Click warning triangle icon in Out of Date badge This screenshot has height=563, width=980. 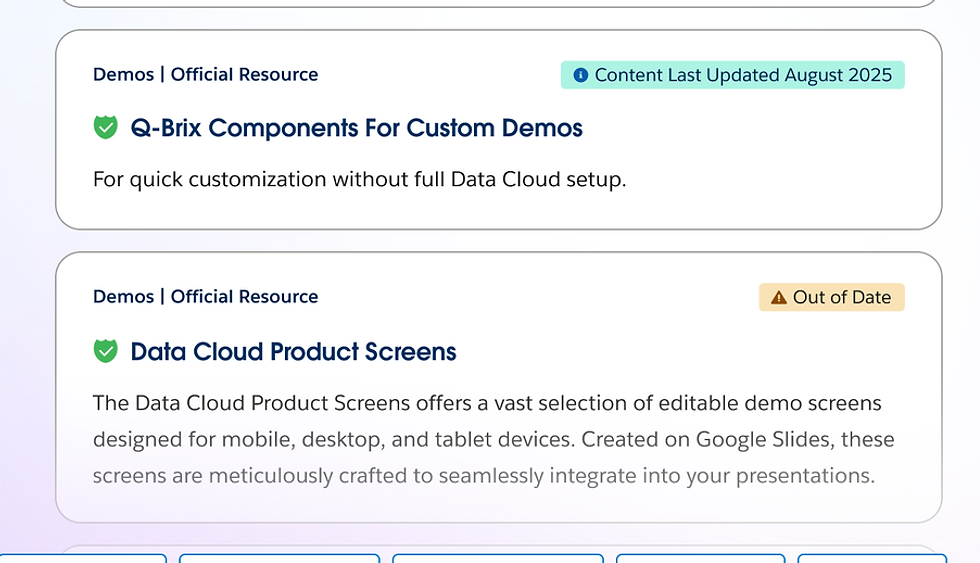coord(779,297)
